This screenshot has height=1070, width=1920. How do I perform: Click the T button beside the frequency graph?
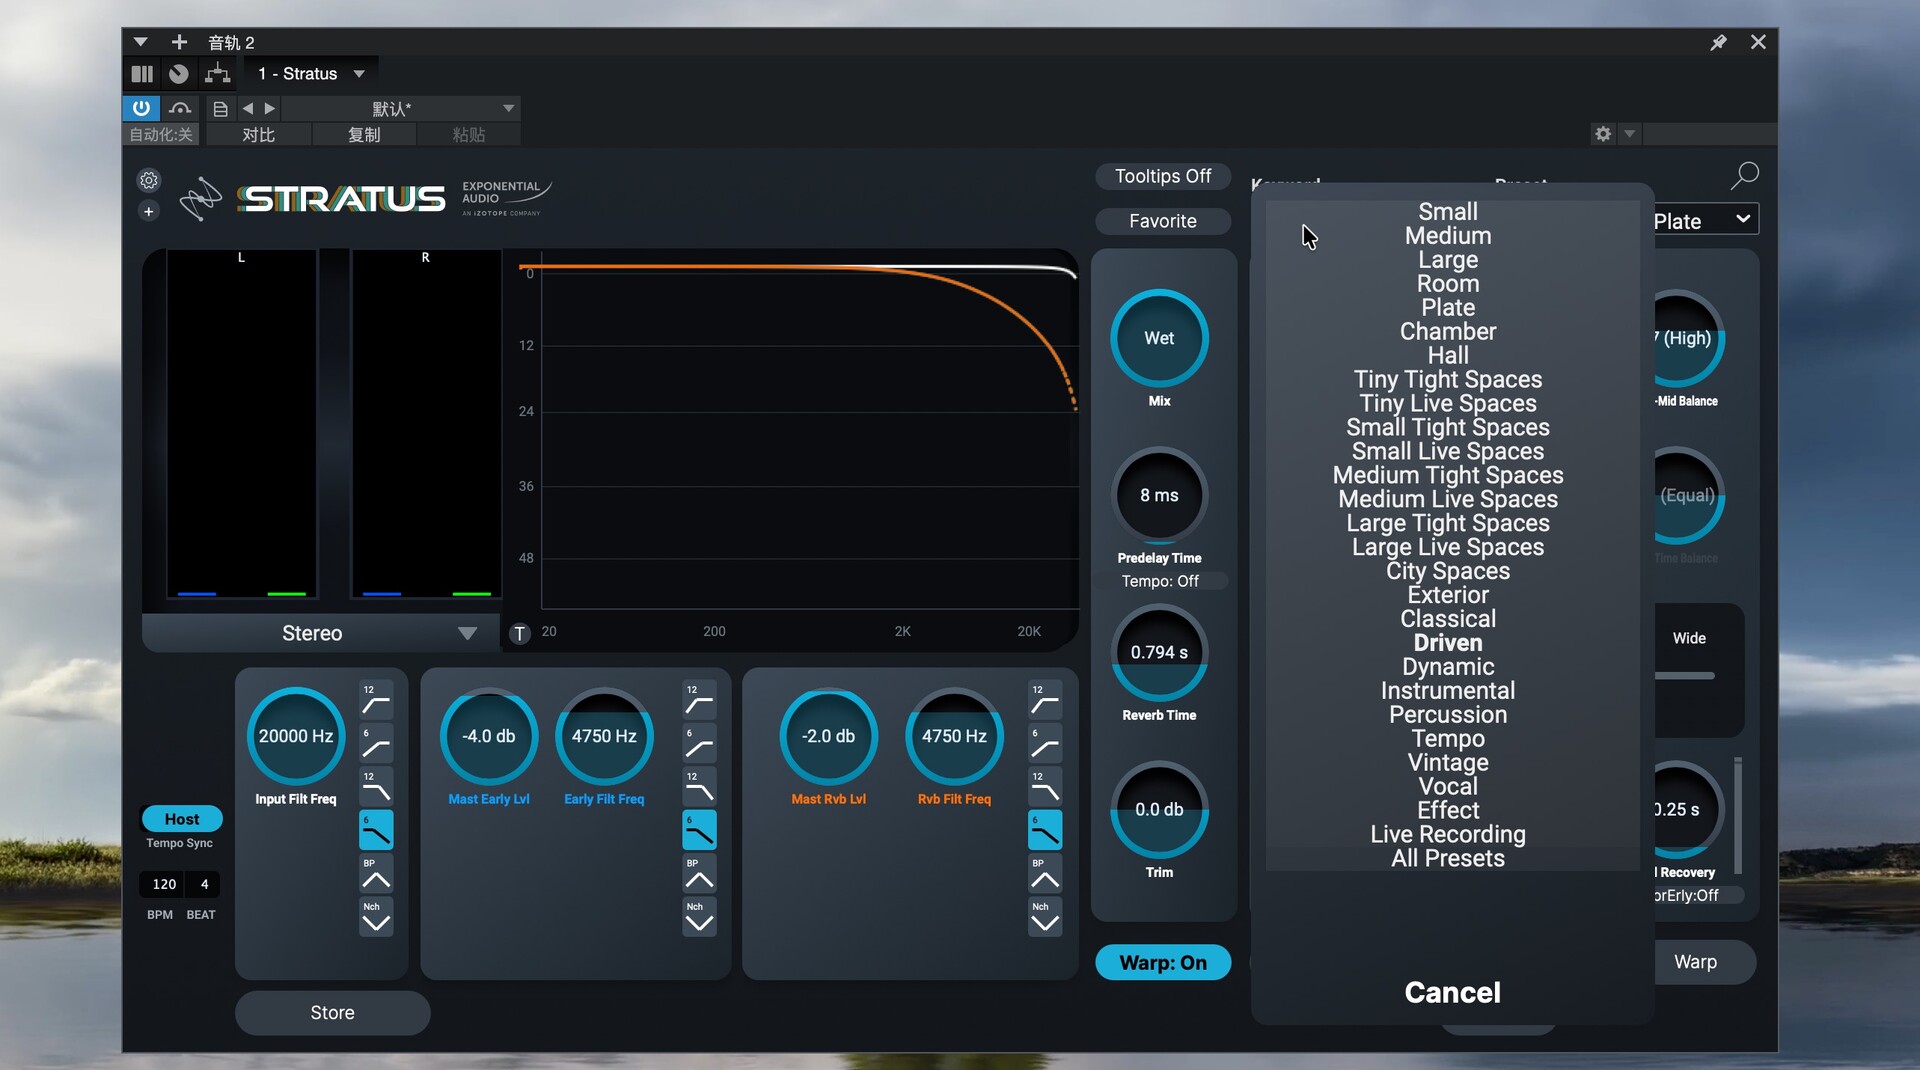[519, 633]
